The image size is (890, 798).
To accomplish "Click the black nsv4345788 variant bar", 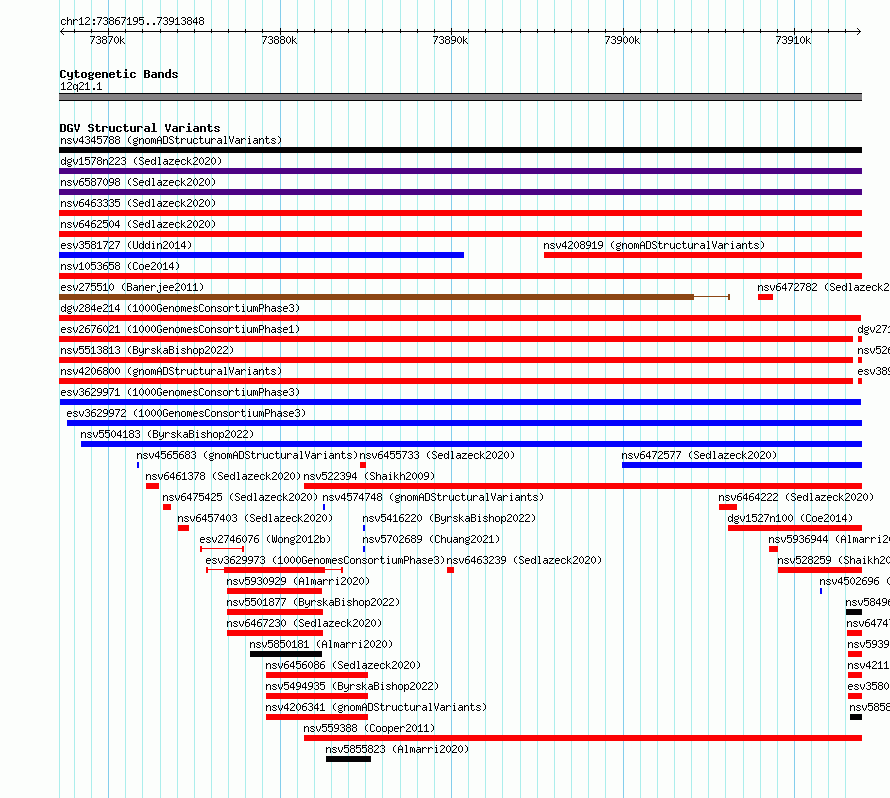I will click(461, 150).
